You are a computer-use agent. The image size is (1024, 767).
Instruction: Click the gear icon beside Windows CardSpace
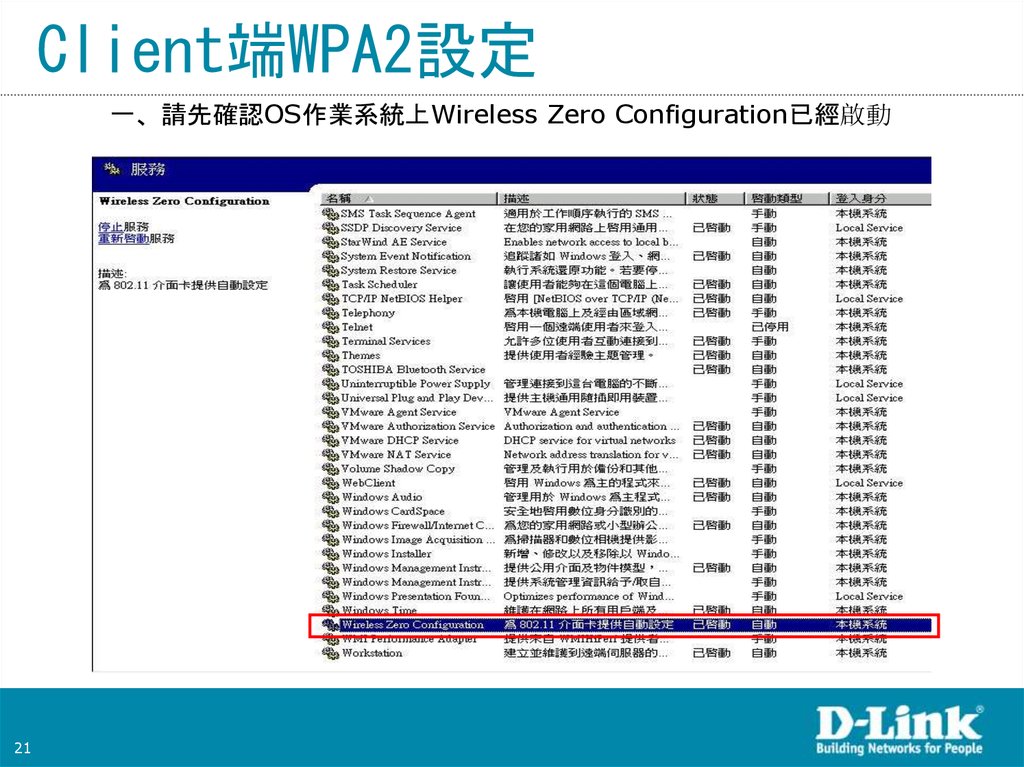tap(330, 512)
